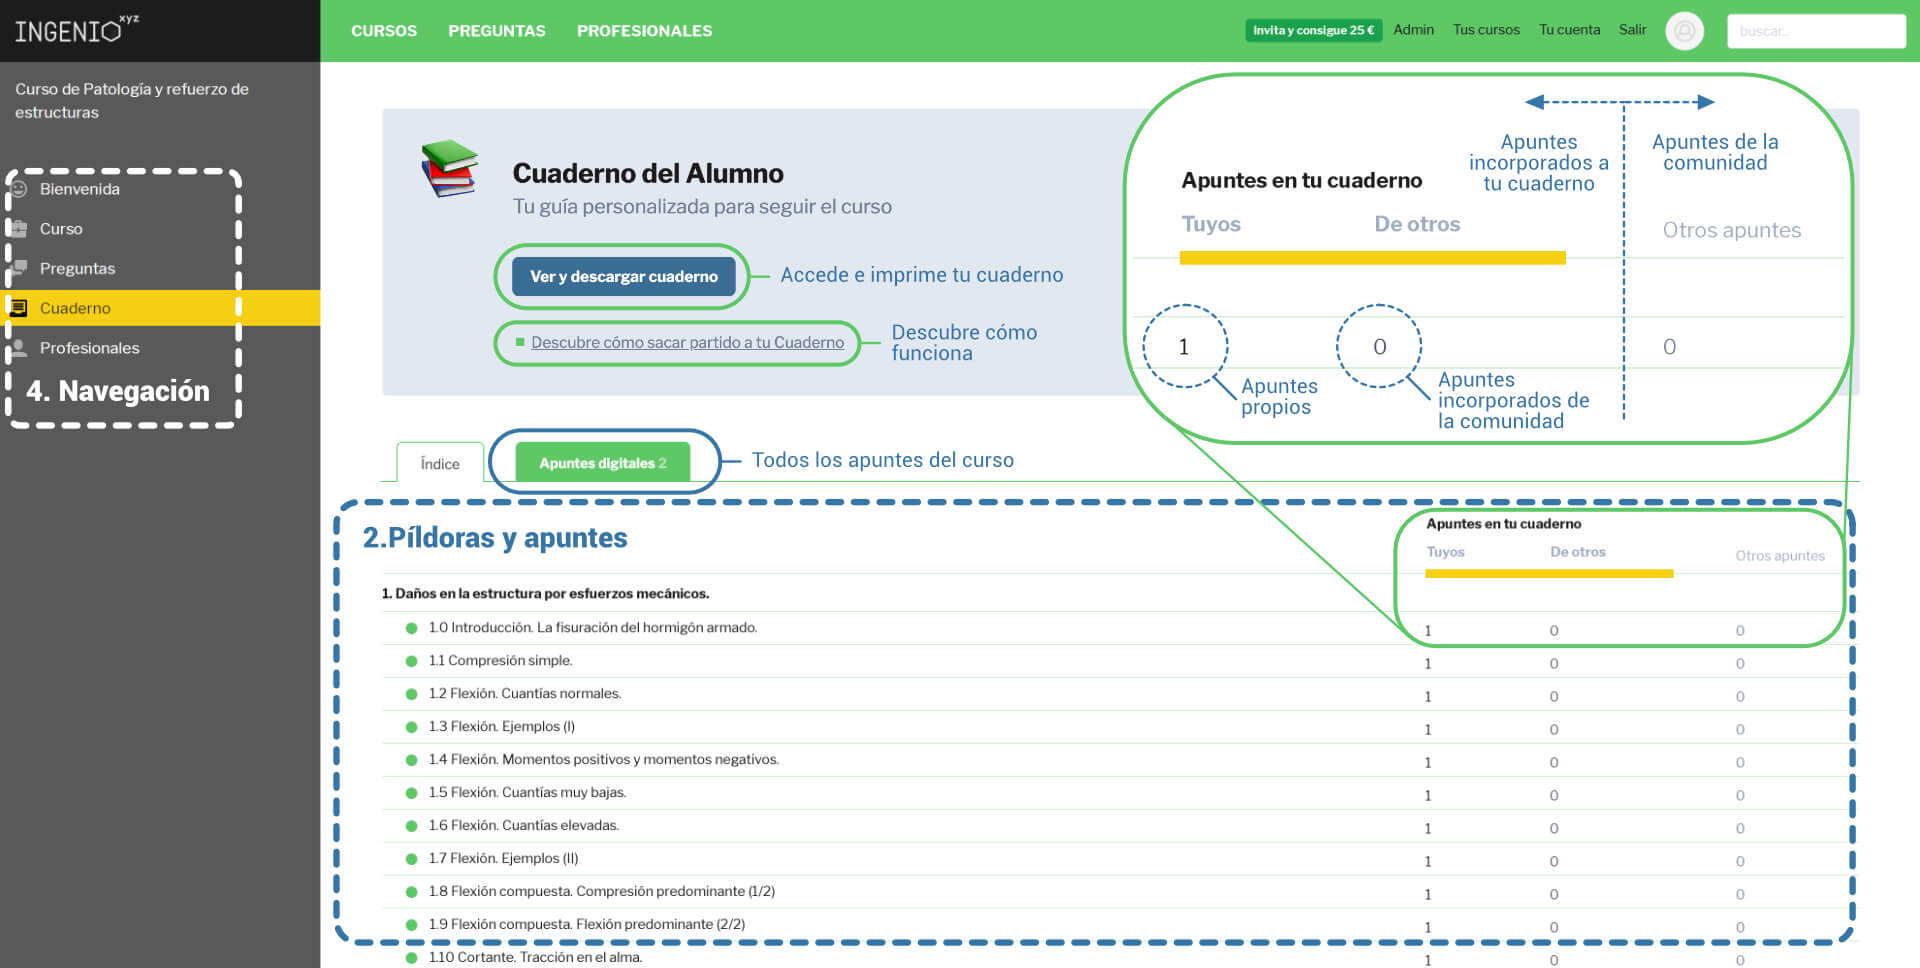Click the Invita y consigue 25 € button

(1313, 30)
